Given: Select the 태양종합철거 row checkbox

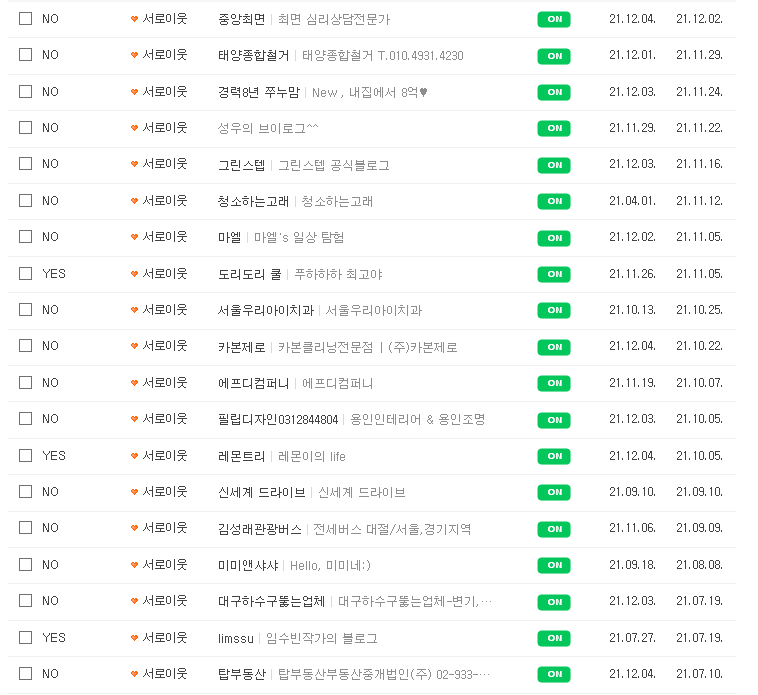Looking at the screenshot, I should coord(26,55).
